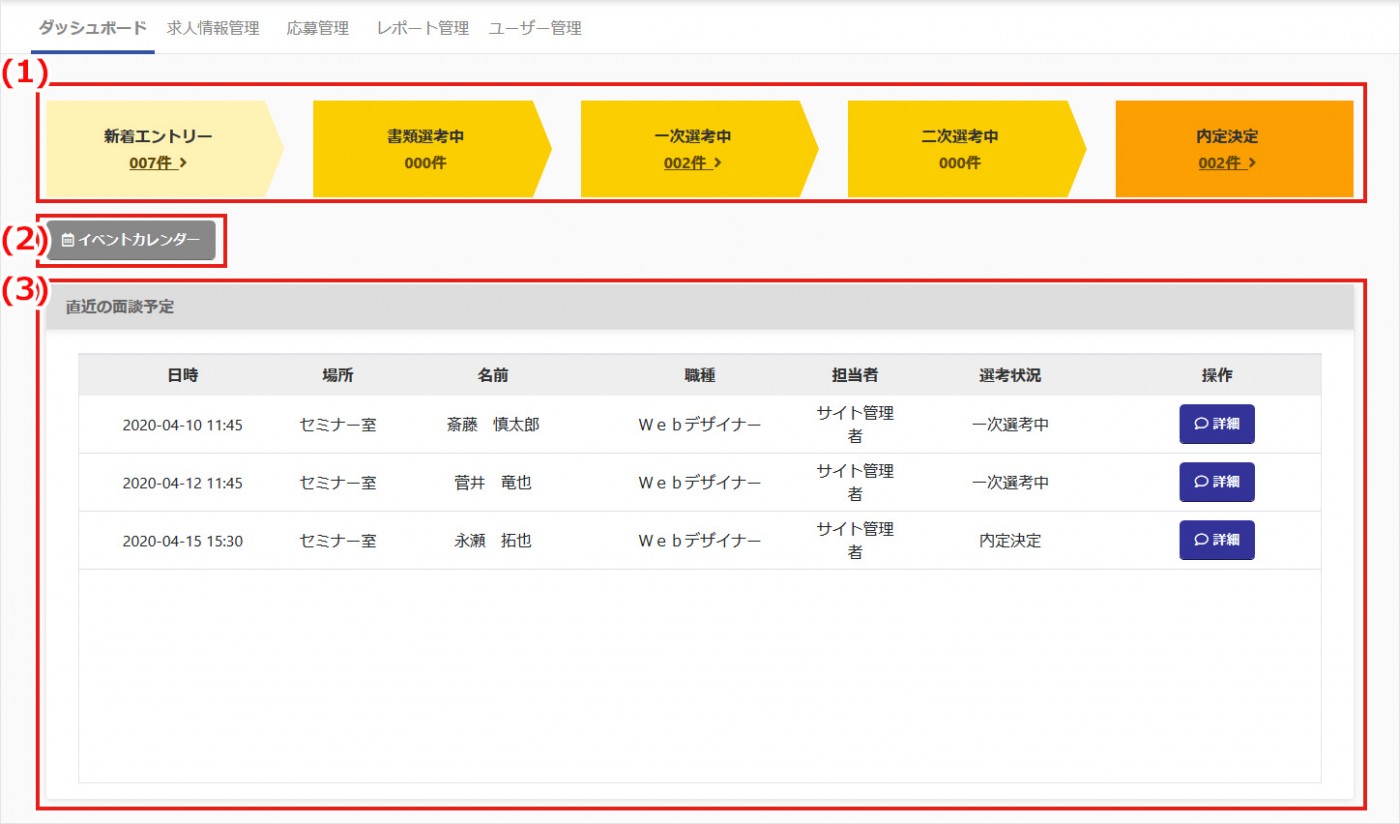
Task: Click the 職種 column header
Action: coord(699,375)
